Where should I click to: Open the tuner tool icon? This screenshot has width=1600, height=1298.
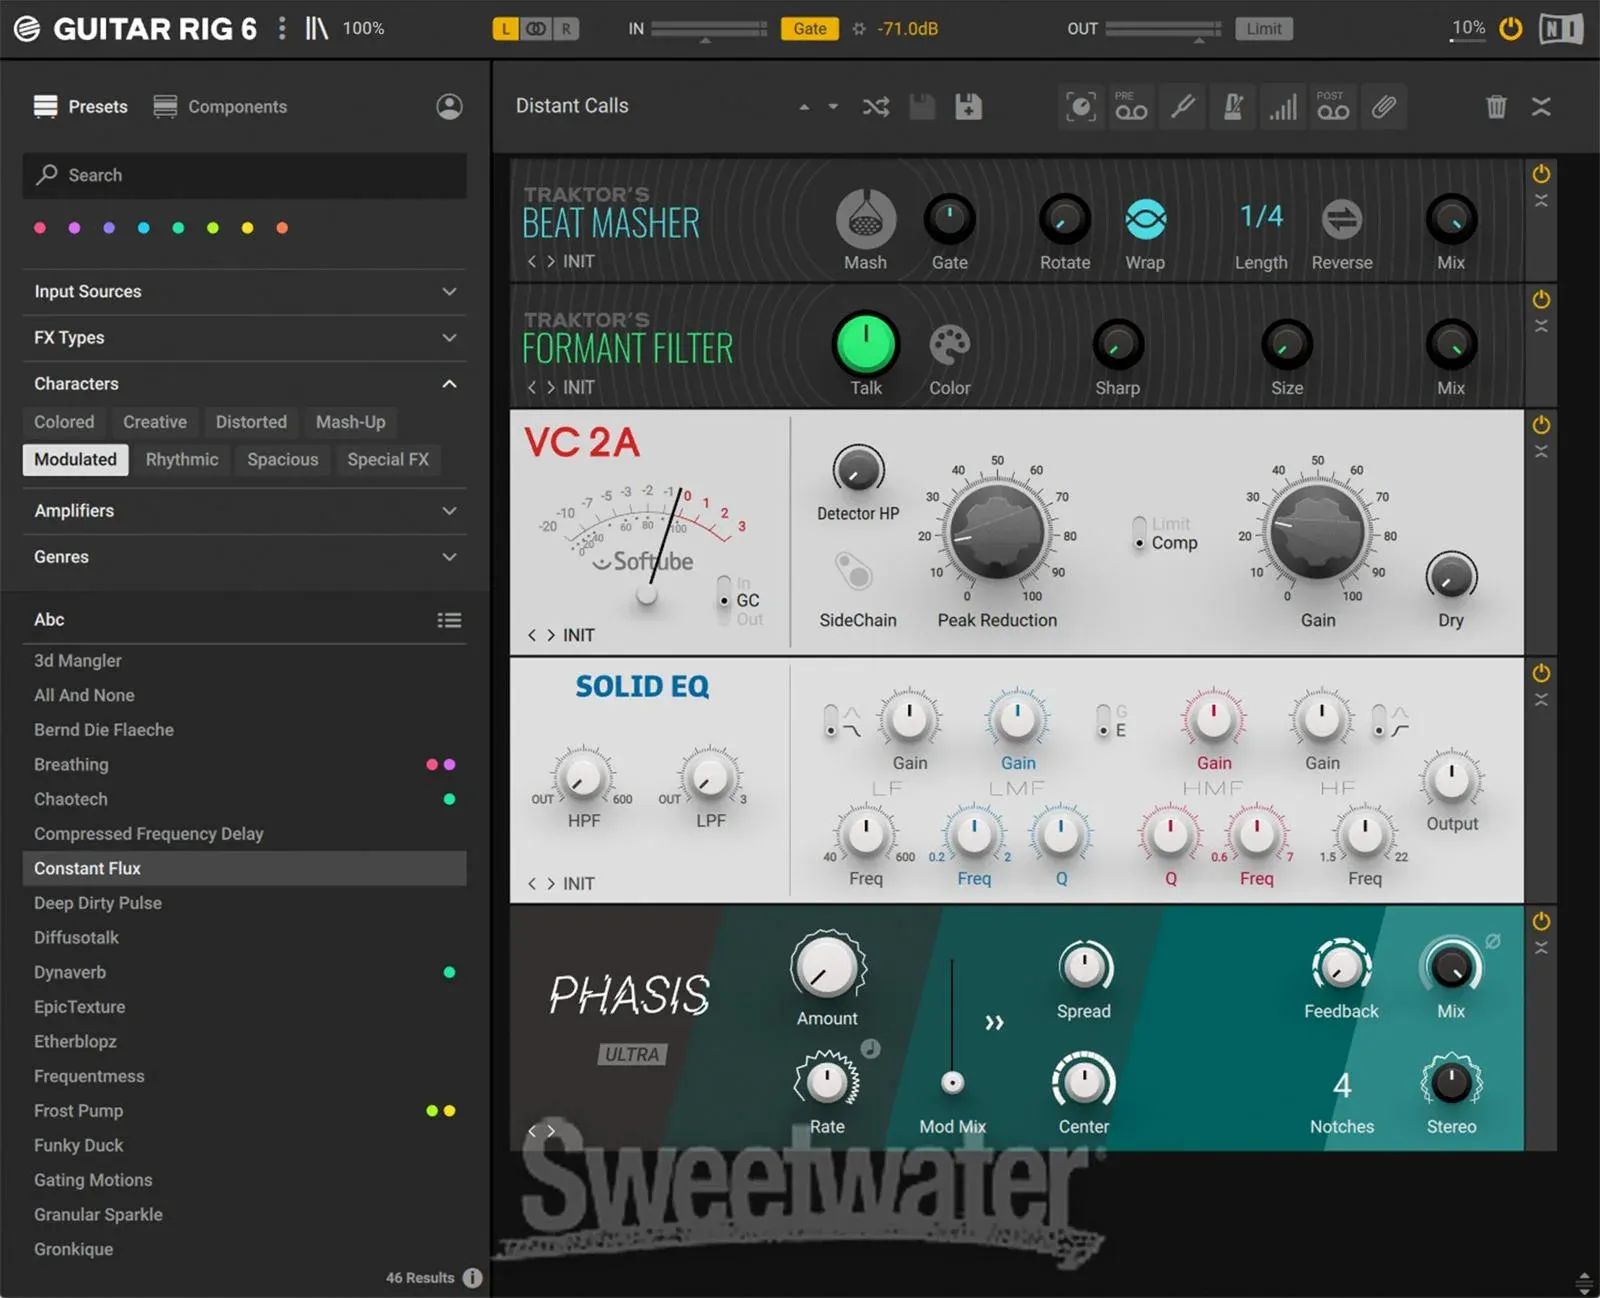pyautogui.click(x=1183, y=107)
